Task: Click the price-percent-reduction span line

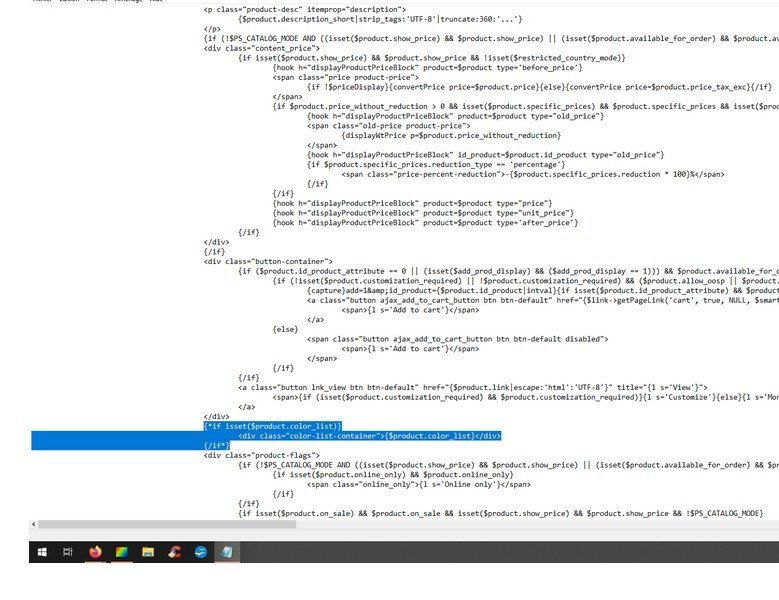Action: pos(533,174)
